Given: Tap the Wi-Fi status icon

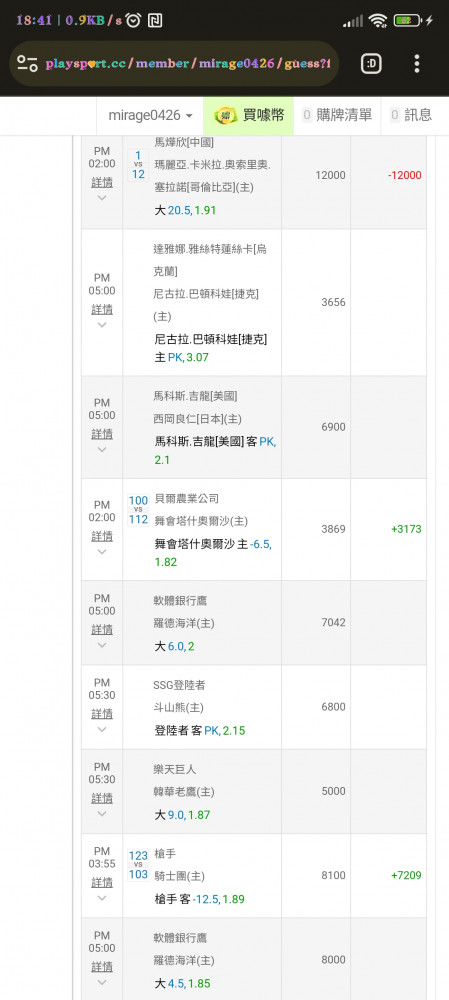Looking at the screenshot, I should 378,20.
